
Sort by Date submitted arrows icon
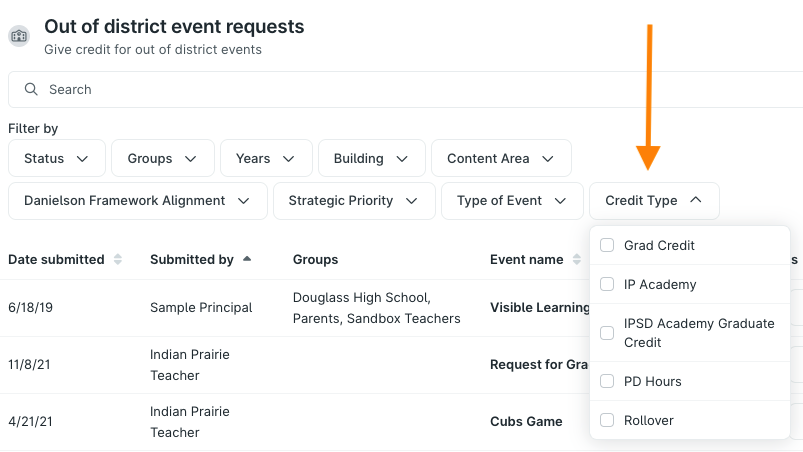118,259
